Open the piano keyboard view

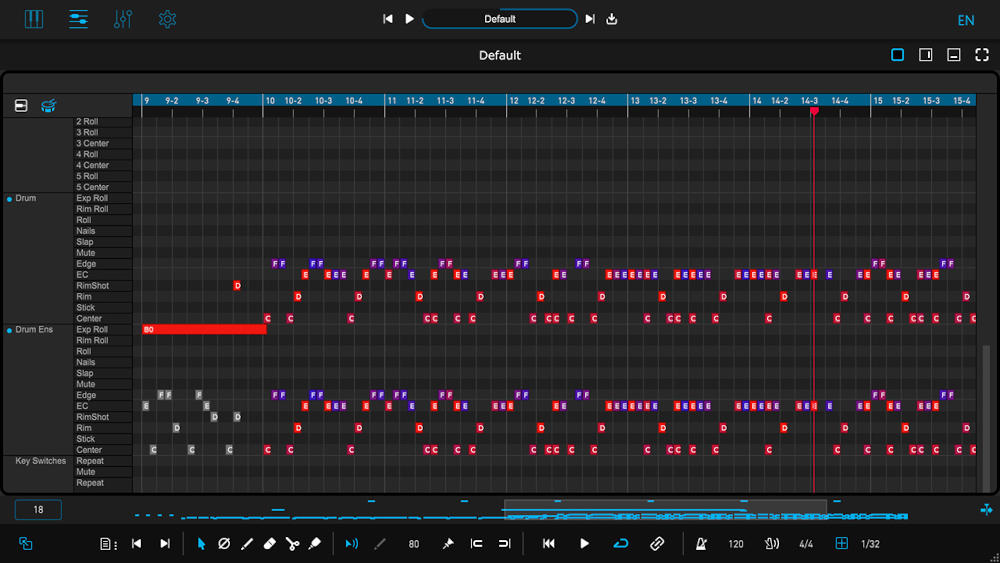[x=34, y=19]
